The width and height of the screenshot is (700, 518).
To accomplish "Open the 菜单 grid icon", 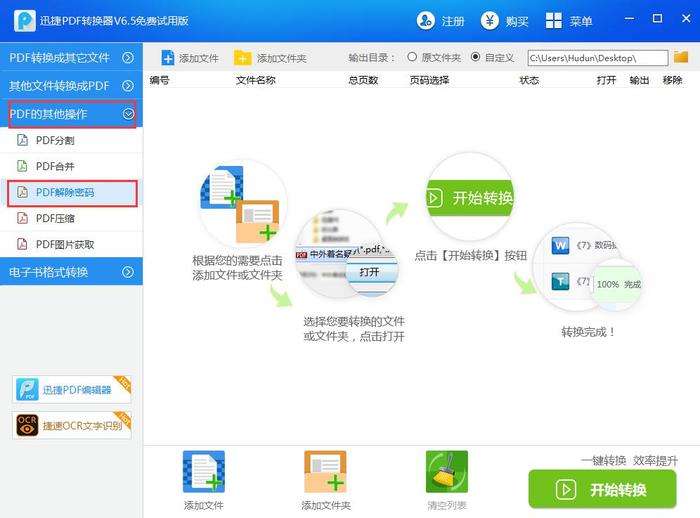I will click(554, 21).
